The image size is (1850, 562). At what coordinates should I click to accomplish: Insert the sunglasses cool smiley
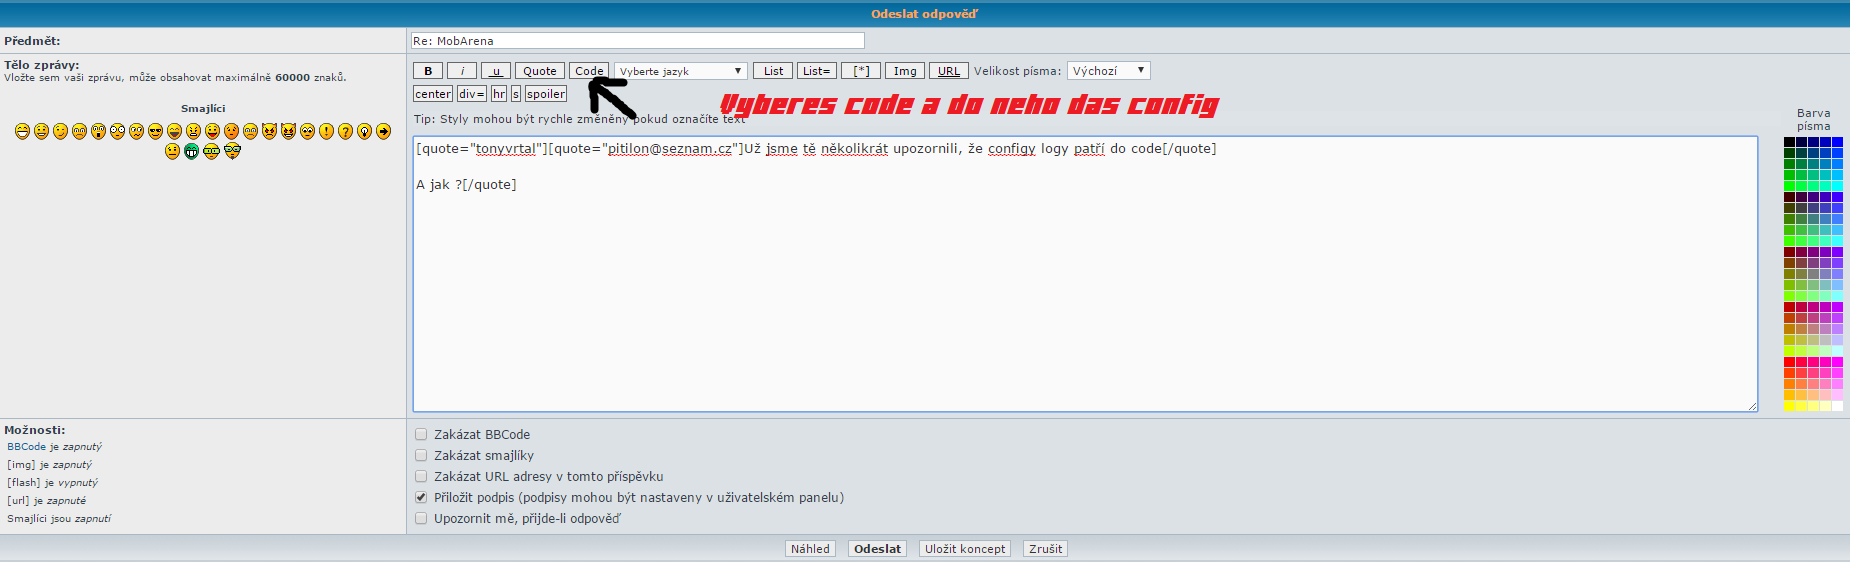pyautogui.click(x=155, y=131)
